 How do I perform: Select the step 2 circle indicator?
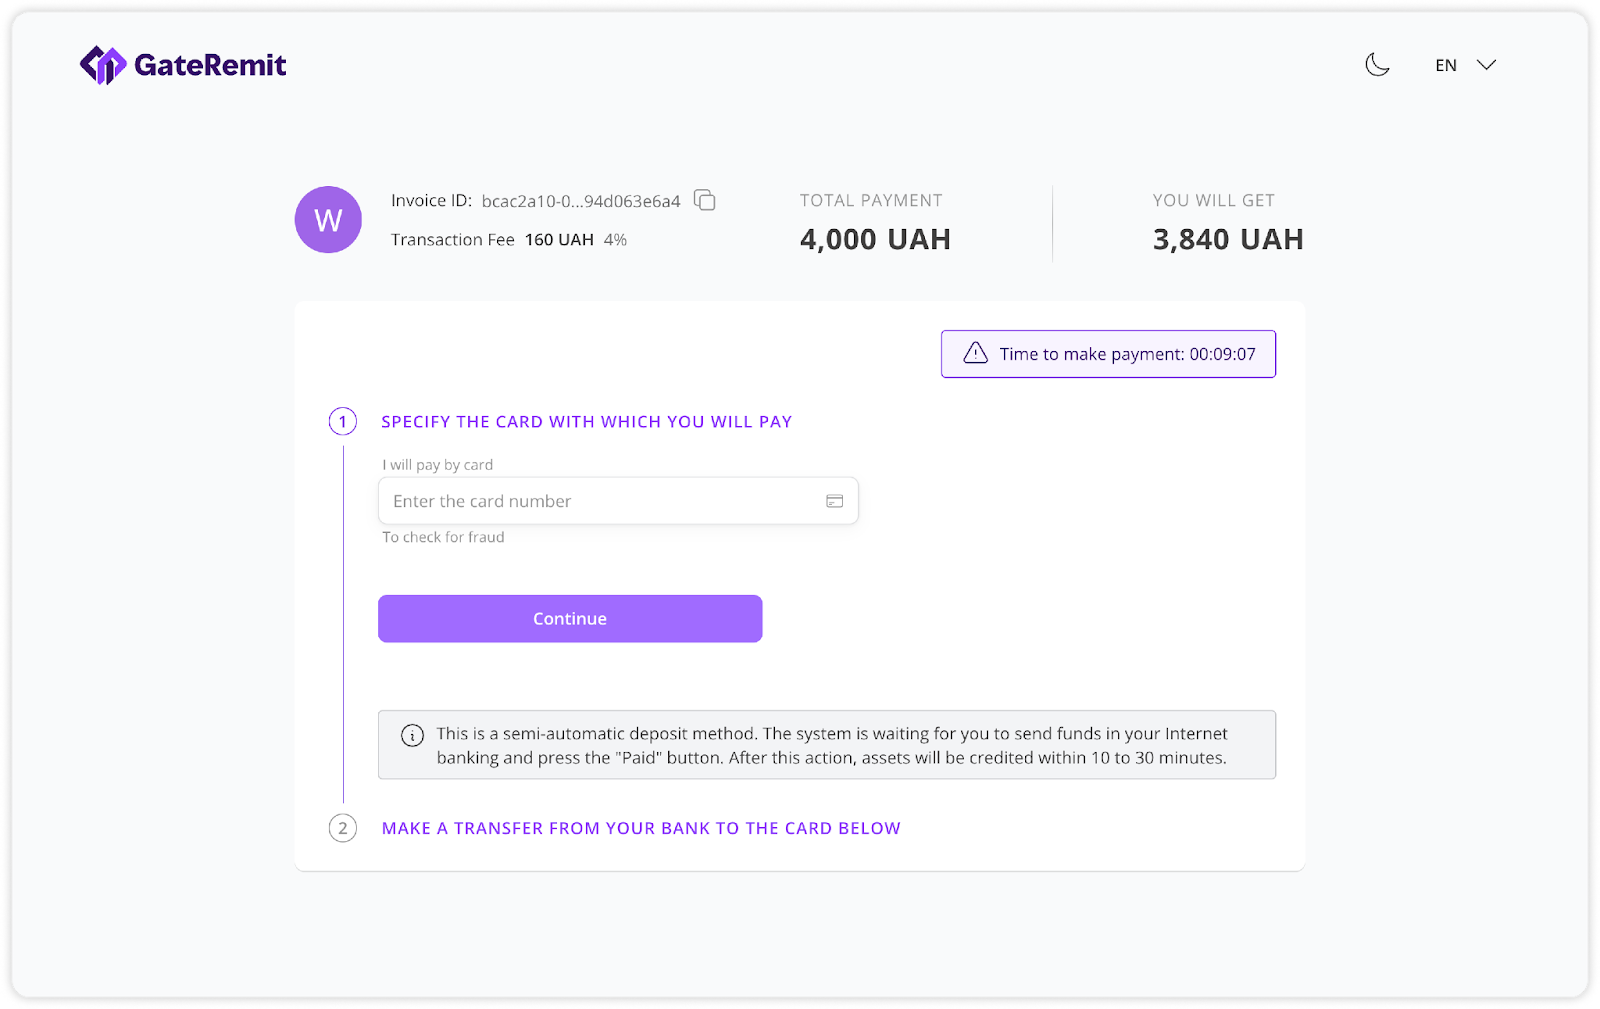pos(343,828)
